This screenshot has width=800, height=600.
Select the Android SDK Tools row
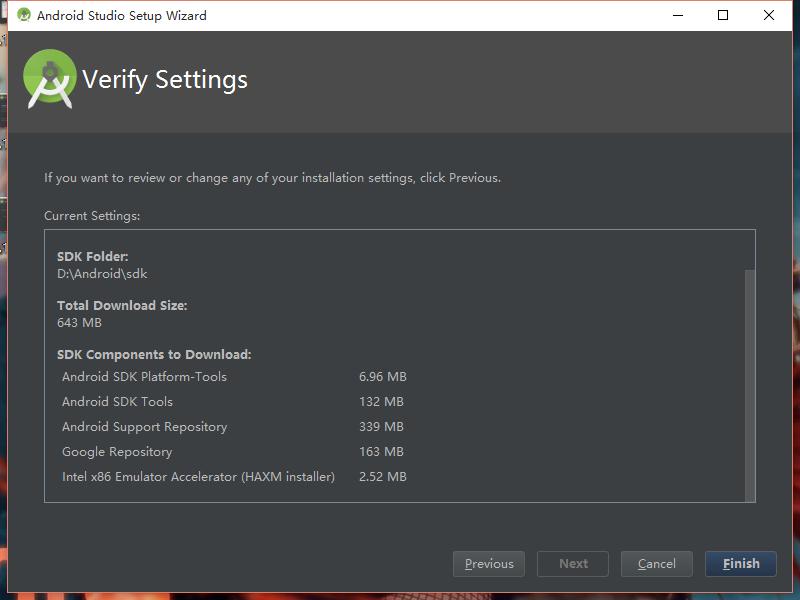click(117, 402)
